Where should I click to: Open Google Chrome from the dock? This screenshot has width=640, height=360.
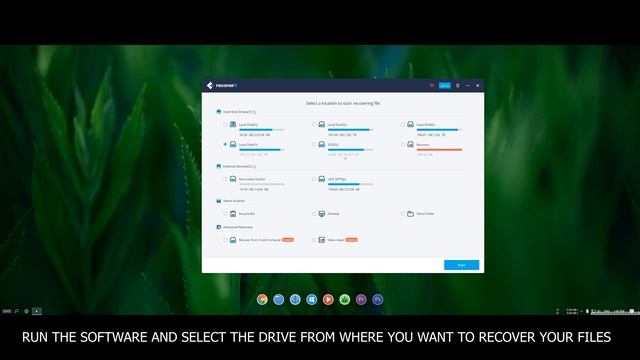(262, 300)
